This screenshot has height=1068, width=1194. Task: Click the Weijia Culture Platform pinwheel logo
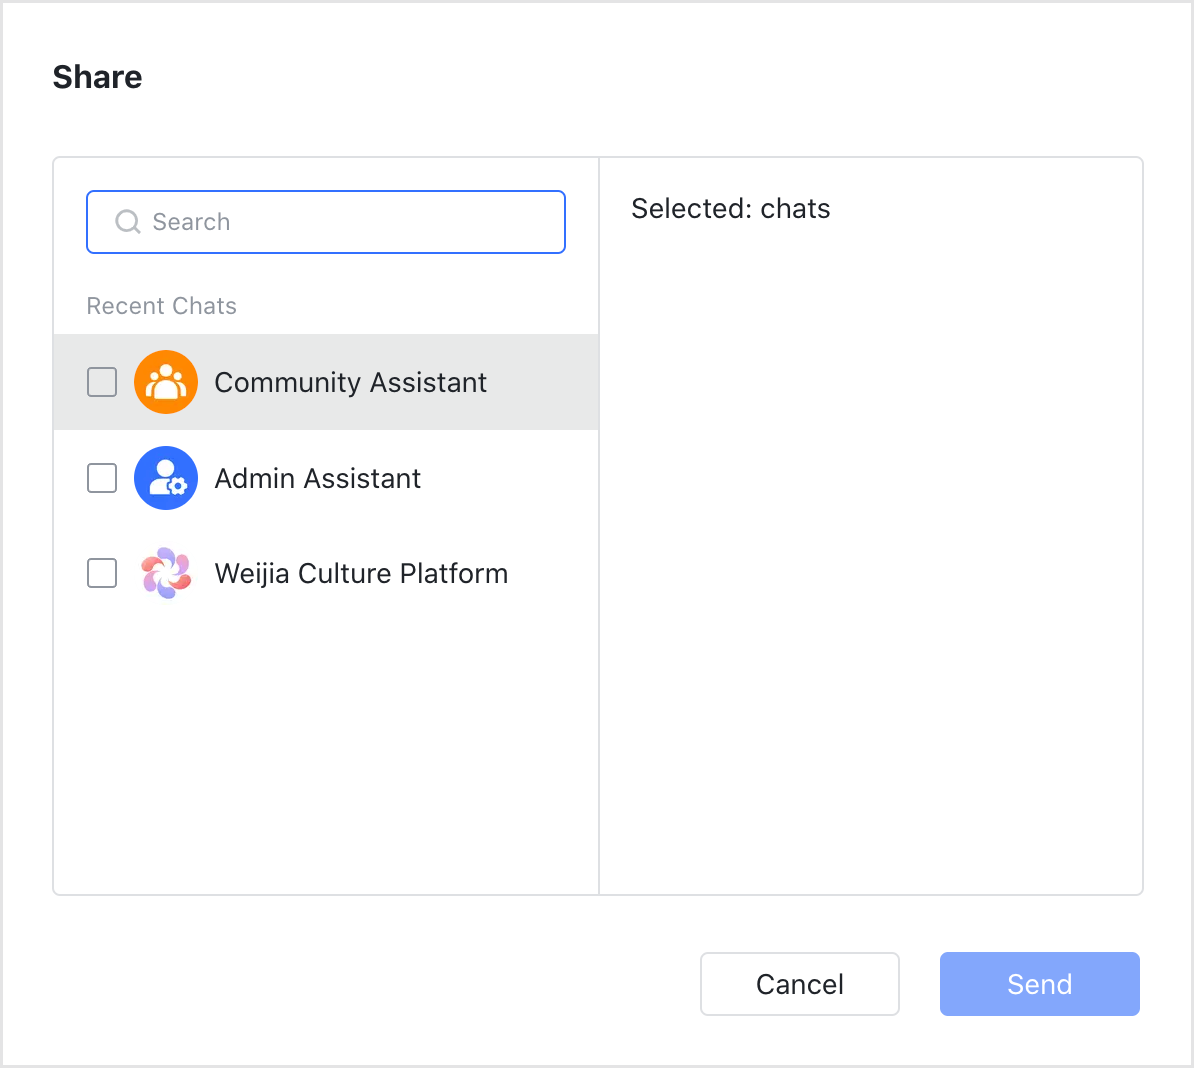[166, 574]
